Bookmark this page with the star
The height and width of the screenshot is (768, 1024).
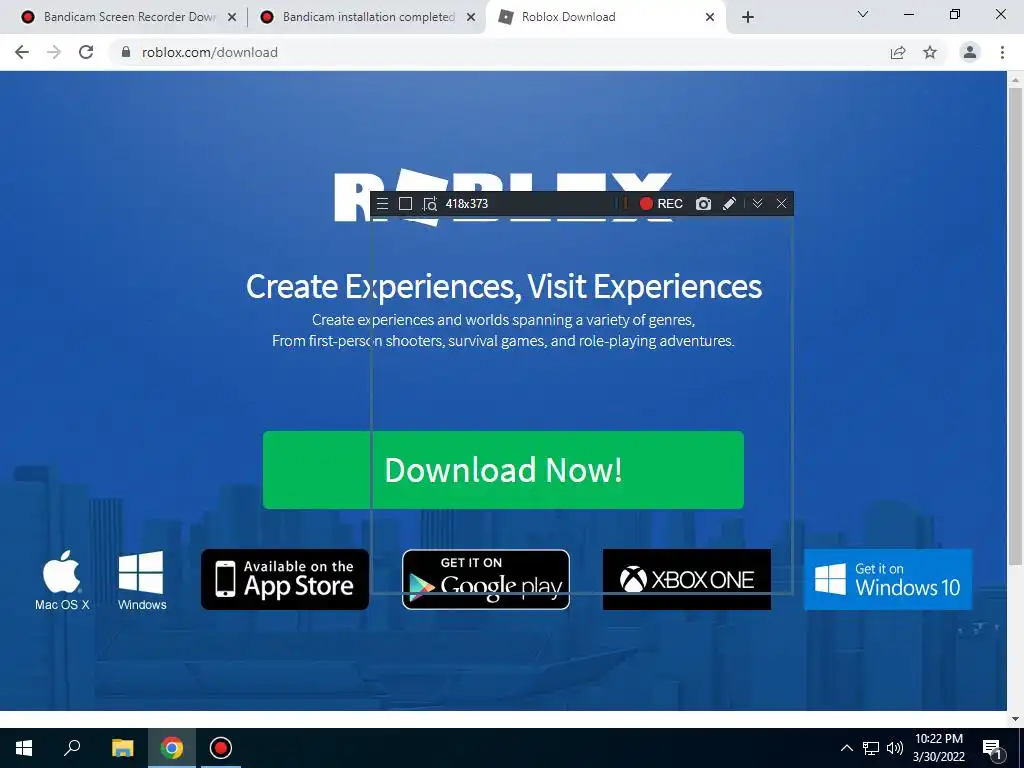pos(930,52)
